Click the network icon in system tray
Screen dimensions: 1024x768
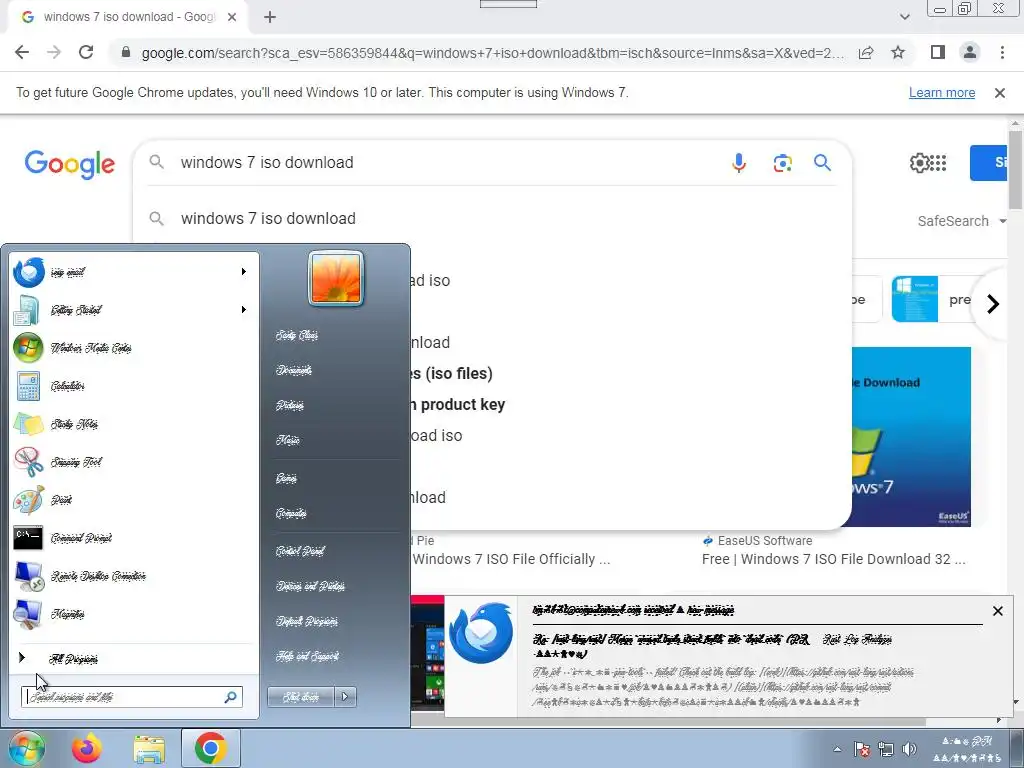coord(886,749)
